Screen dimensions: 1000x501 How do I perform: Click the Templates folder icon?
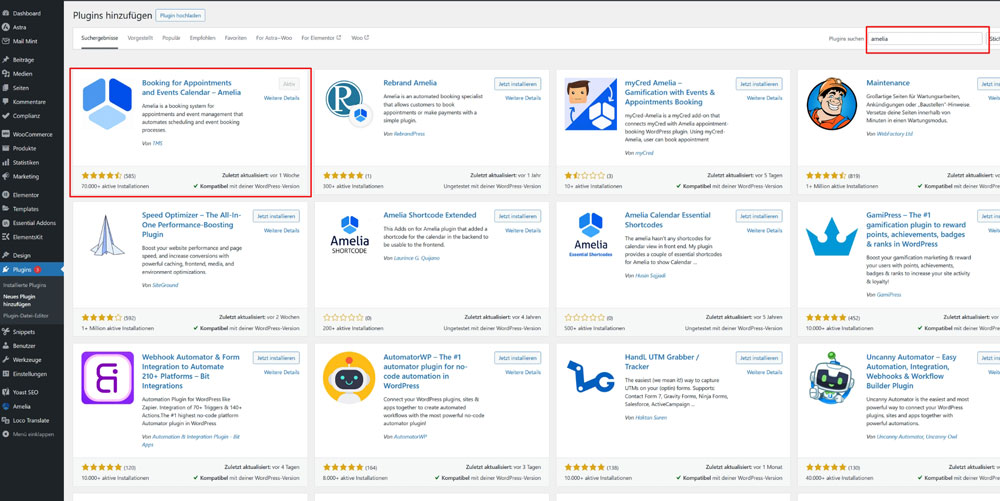pyautogui.click(x=6, y=208)
